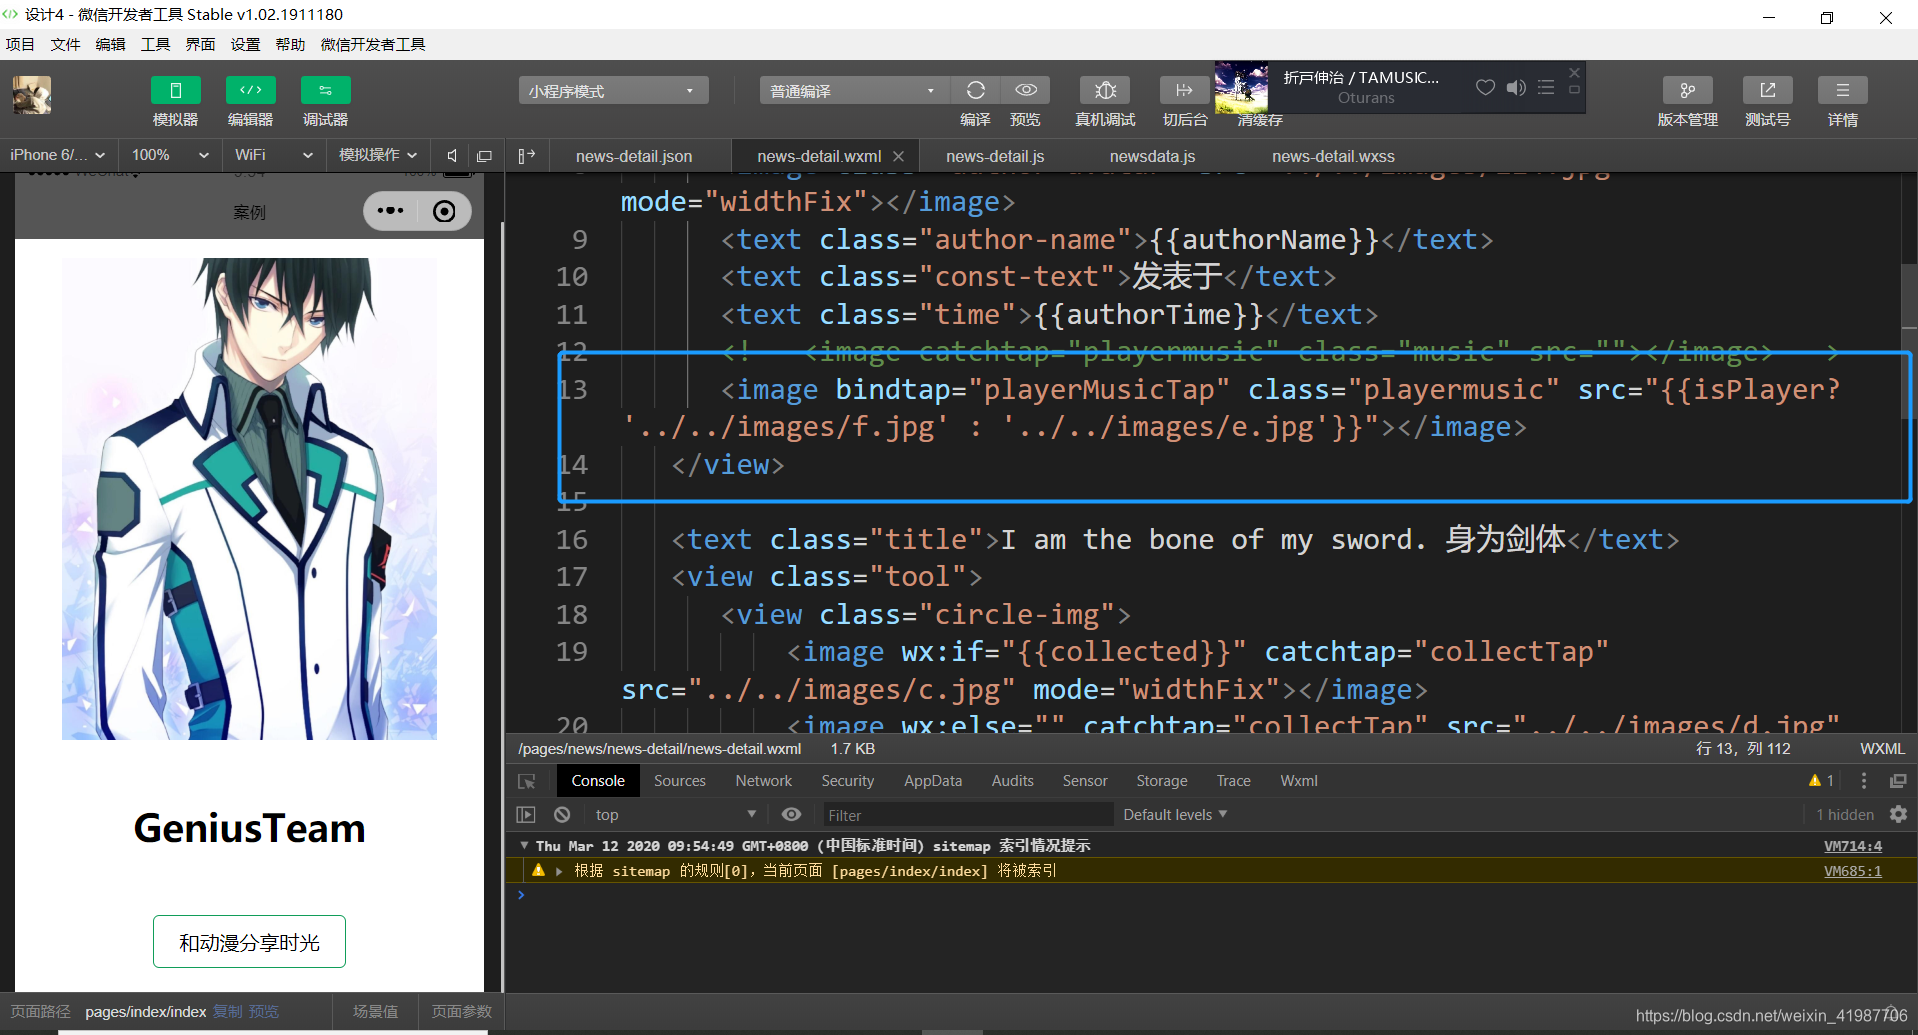
Task: Open the mini-program mode dropdown
Action: coord(613,91)
